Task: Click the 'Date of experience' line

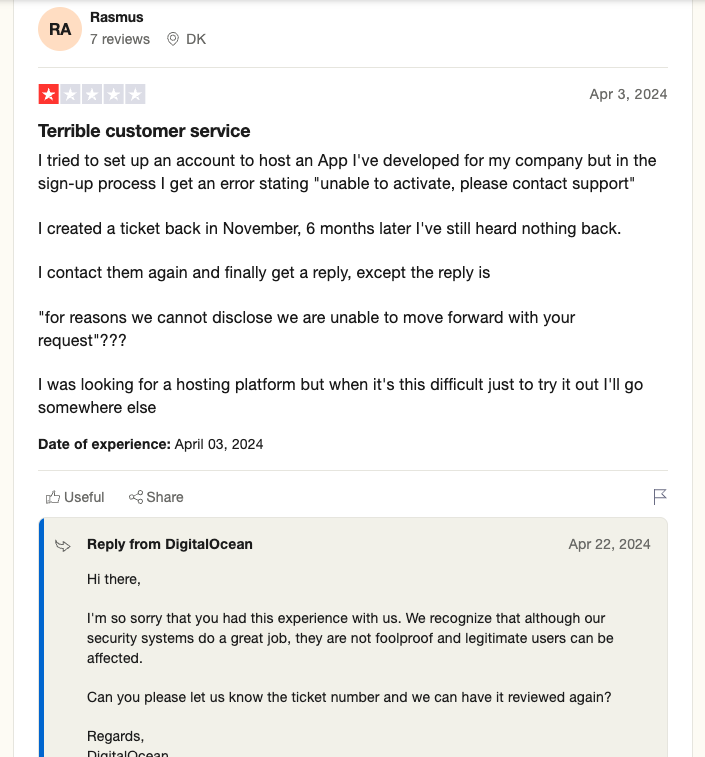Action: 150,444
